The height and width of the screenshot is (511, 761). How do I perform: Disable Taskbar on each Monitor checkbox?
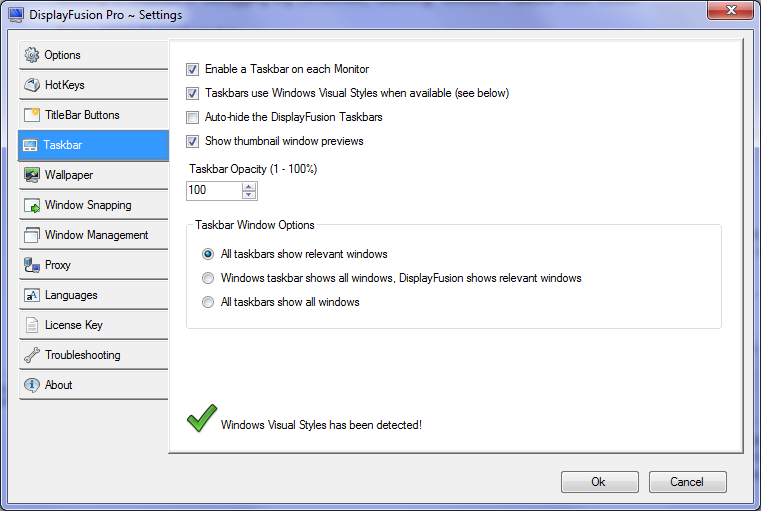point(193,69)
